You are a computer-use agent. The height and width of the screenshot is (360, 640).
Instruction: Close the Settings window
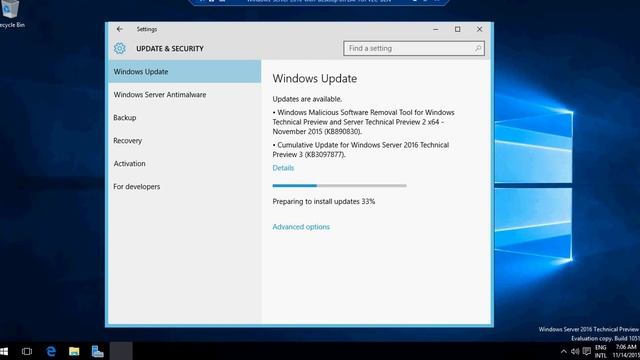pyautogui.click(x=480, y=29)
